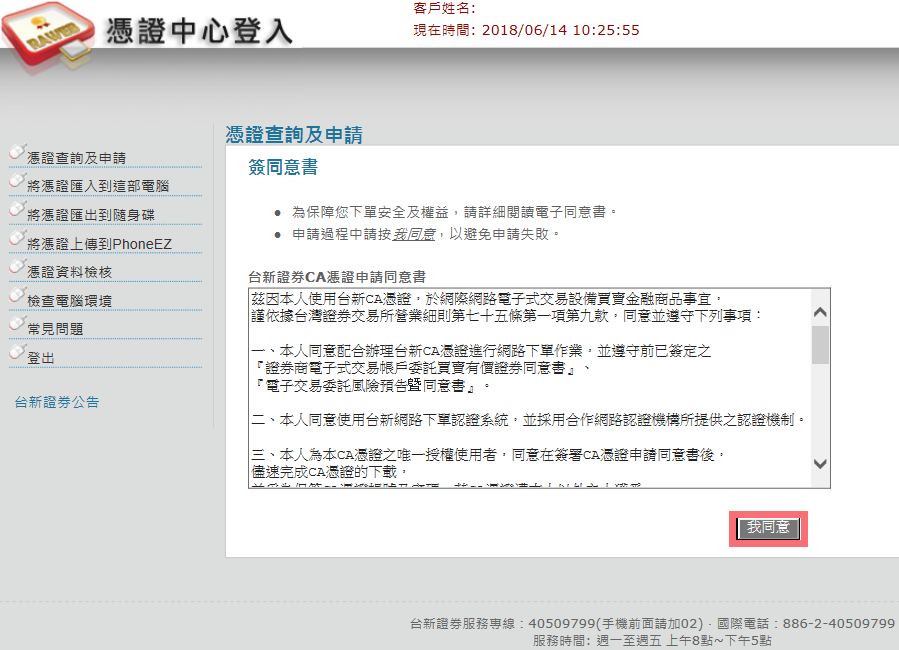
Task: Click mouse icon beside 憑證資料檢核
Action: point(17,267)
